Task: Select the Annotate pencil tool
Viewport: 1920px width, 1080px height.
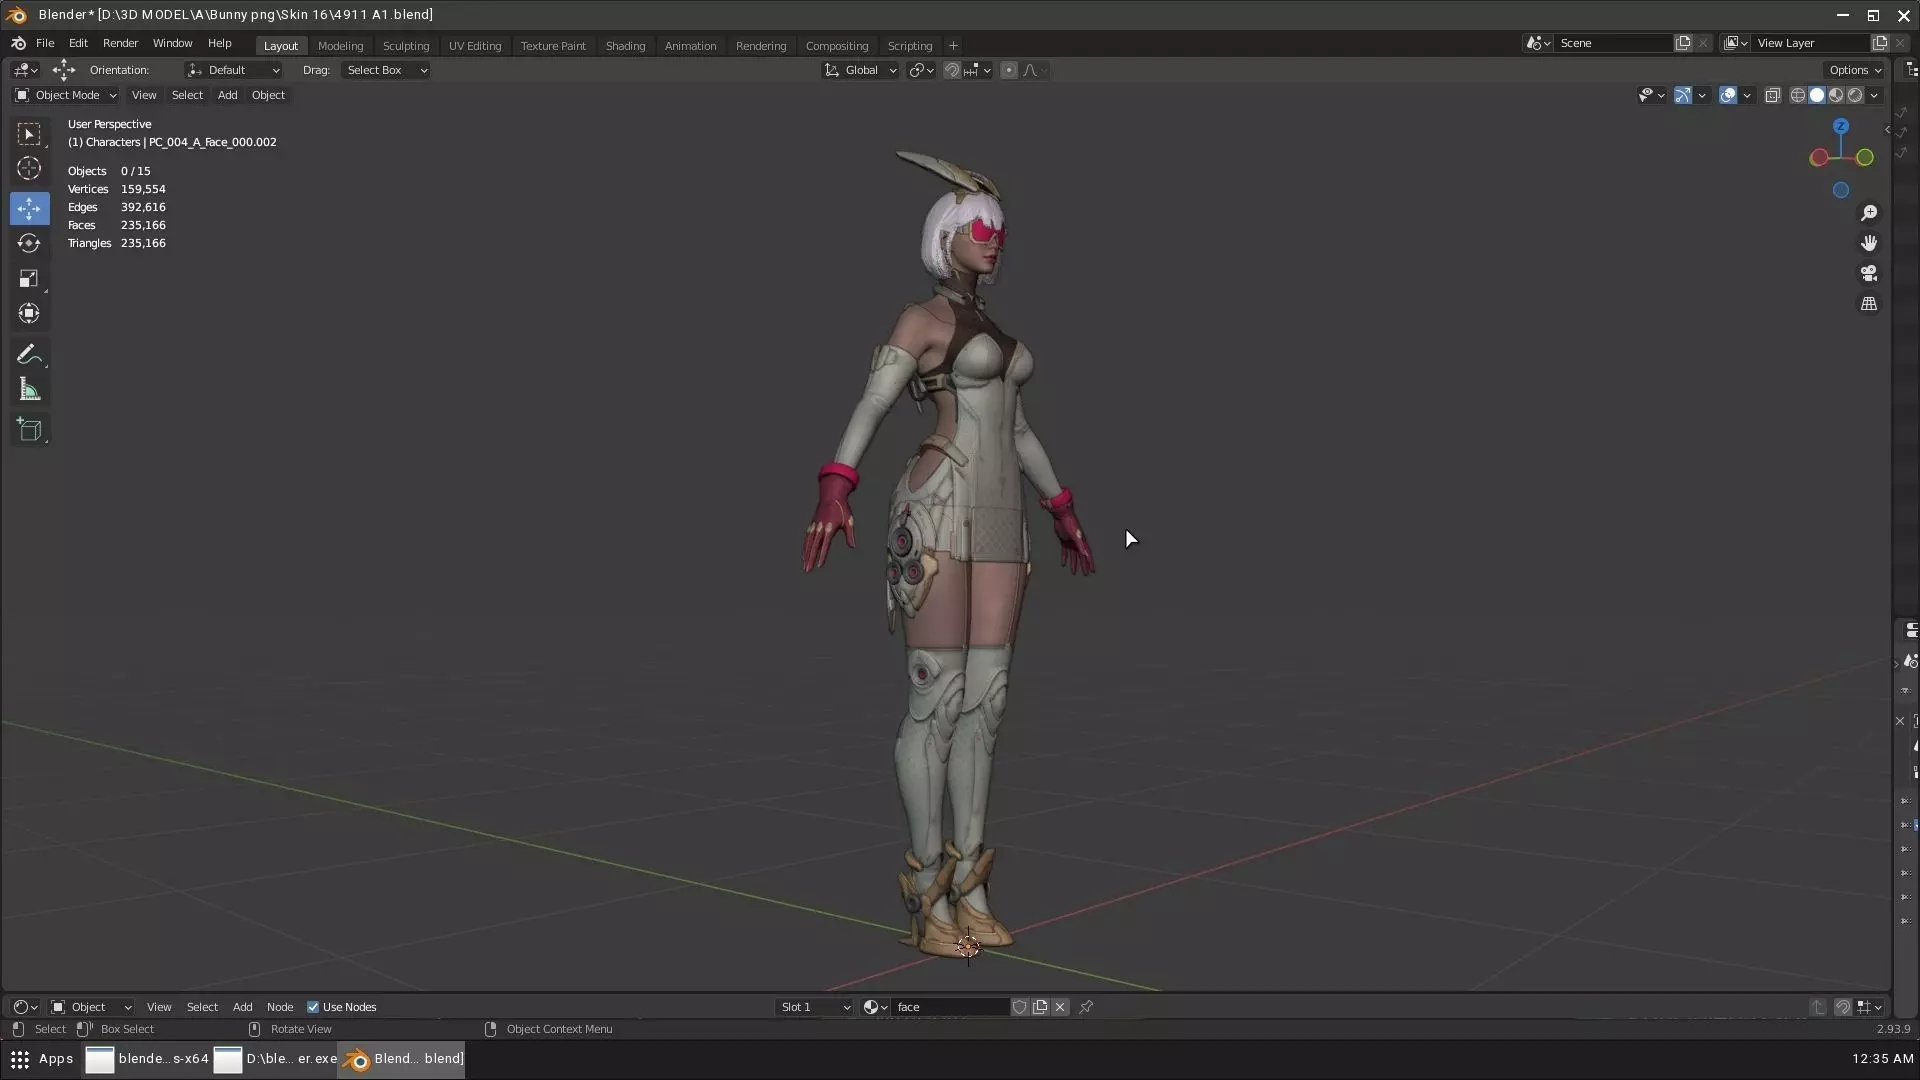Action: pyautogui.click(x=29, y=355)
